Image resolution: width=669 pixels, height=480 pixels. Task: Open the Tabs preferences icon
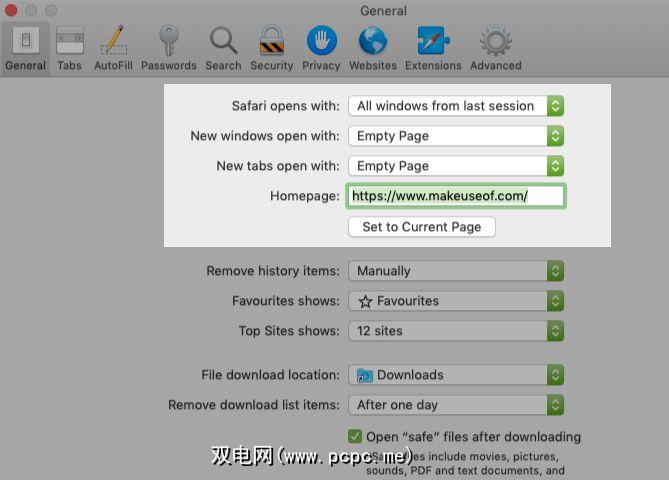(70, 41)
